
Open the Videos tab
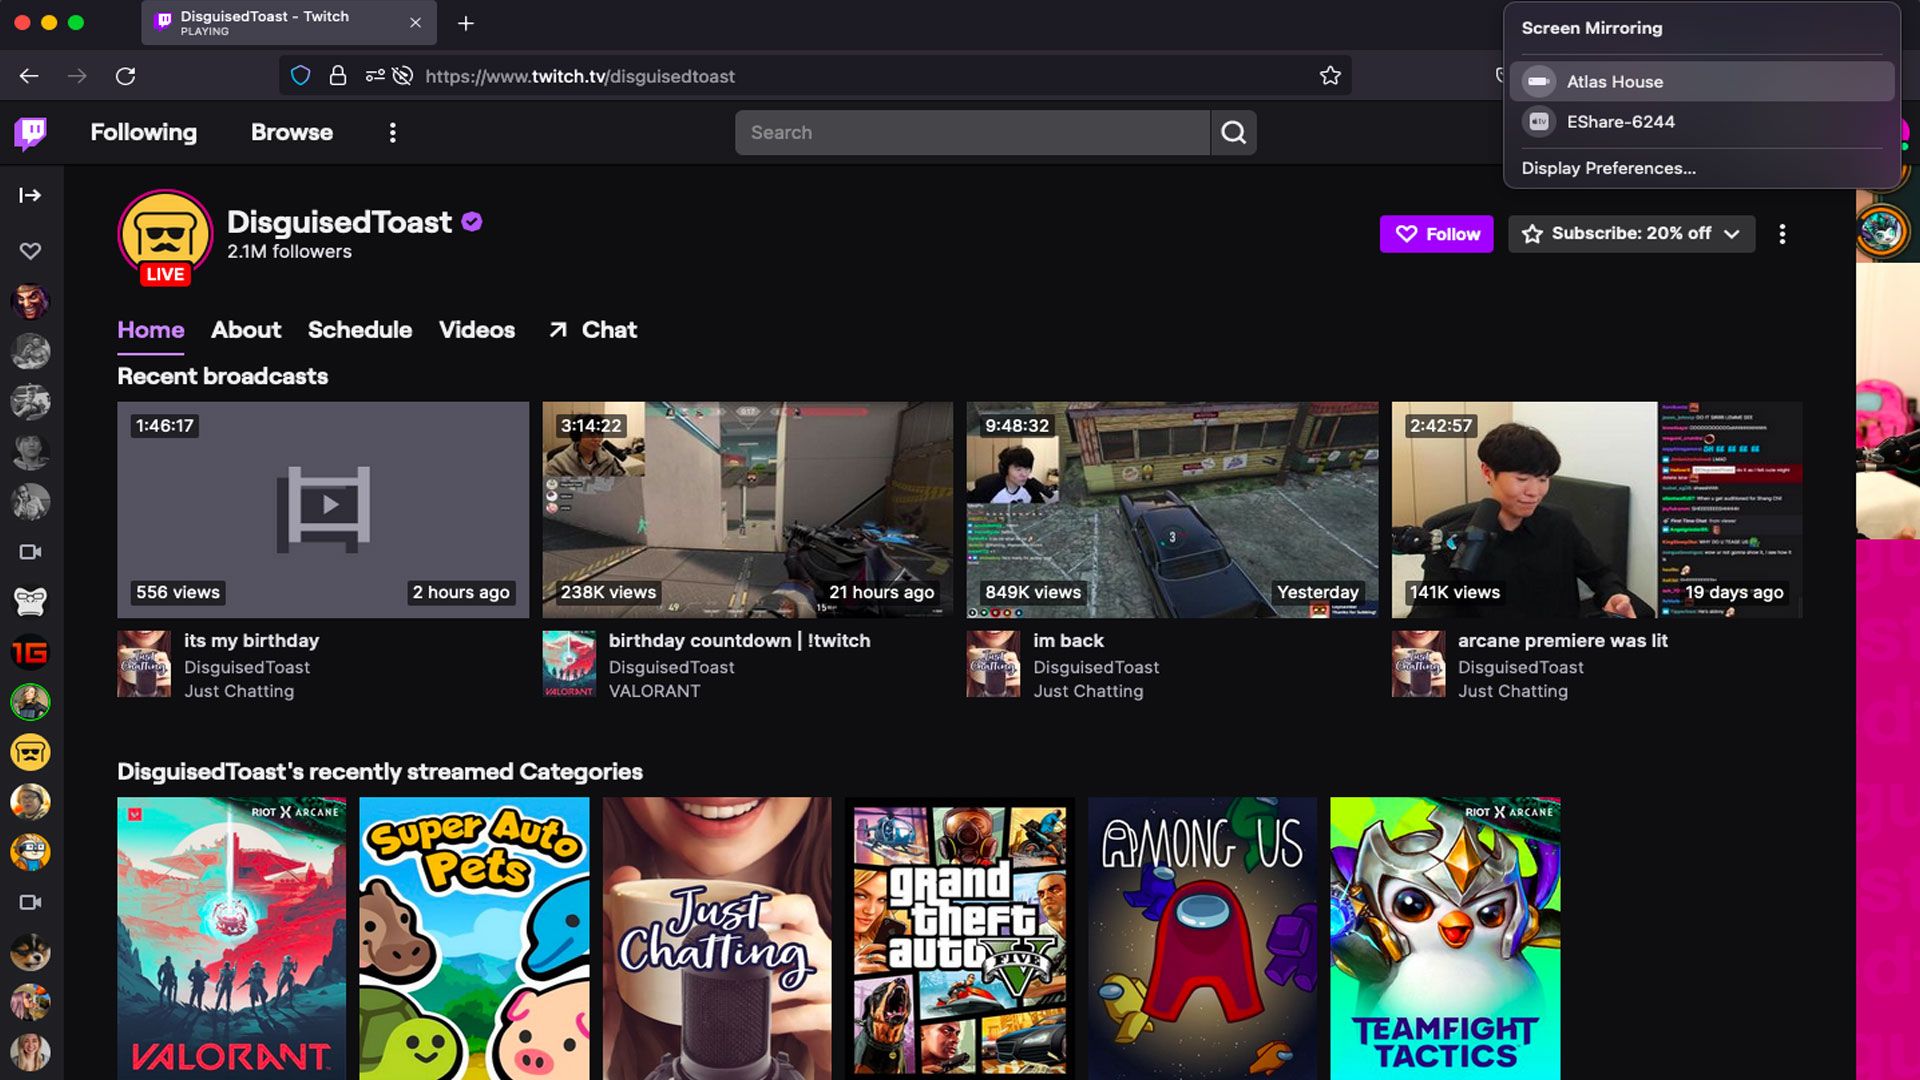coord(477,330)
